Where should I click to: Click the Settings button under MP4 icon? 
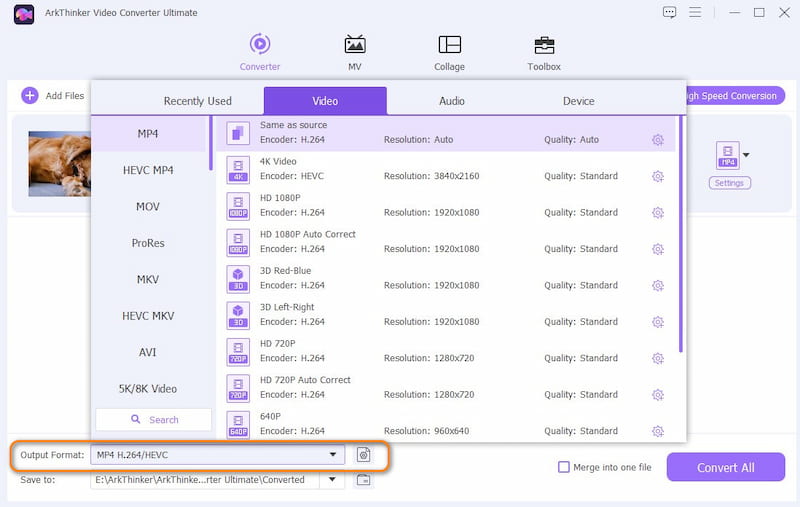point(729,183)
